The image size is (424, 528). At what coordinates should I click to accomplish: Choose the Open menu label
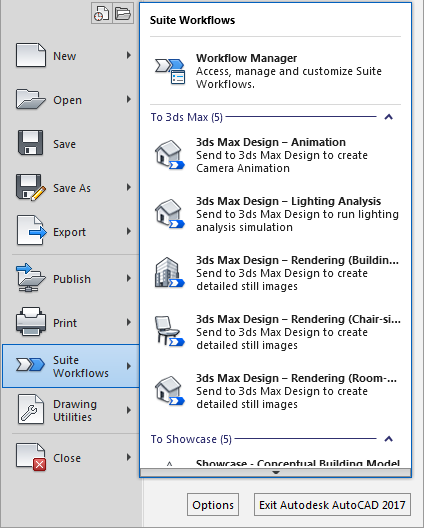pyautogui.click(x=67, y=100)
